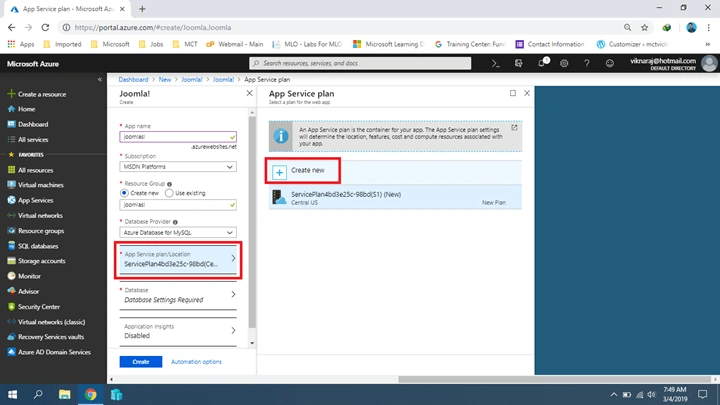Bookmark this page with the star icon

click(645, 28)
